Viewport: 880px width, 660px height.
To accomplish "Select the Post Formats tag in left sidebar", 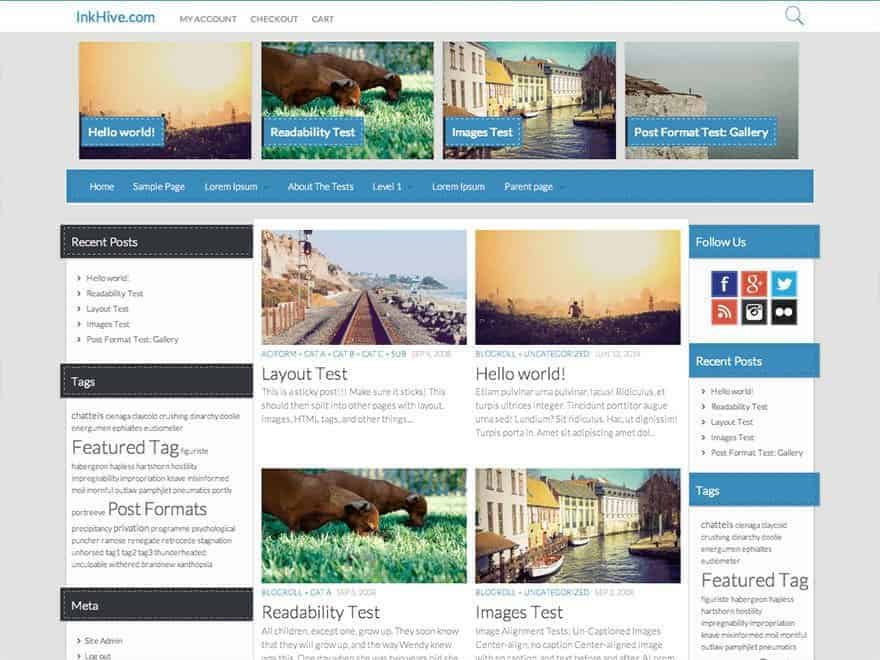I will [157, 510].
